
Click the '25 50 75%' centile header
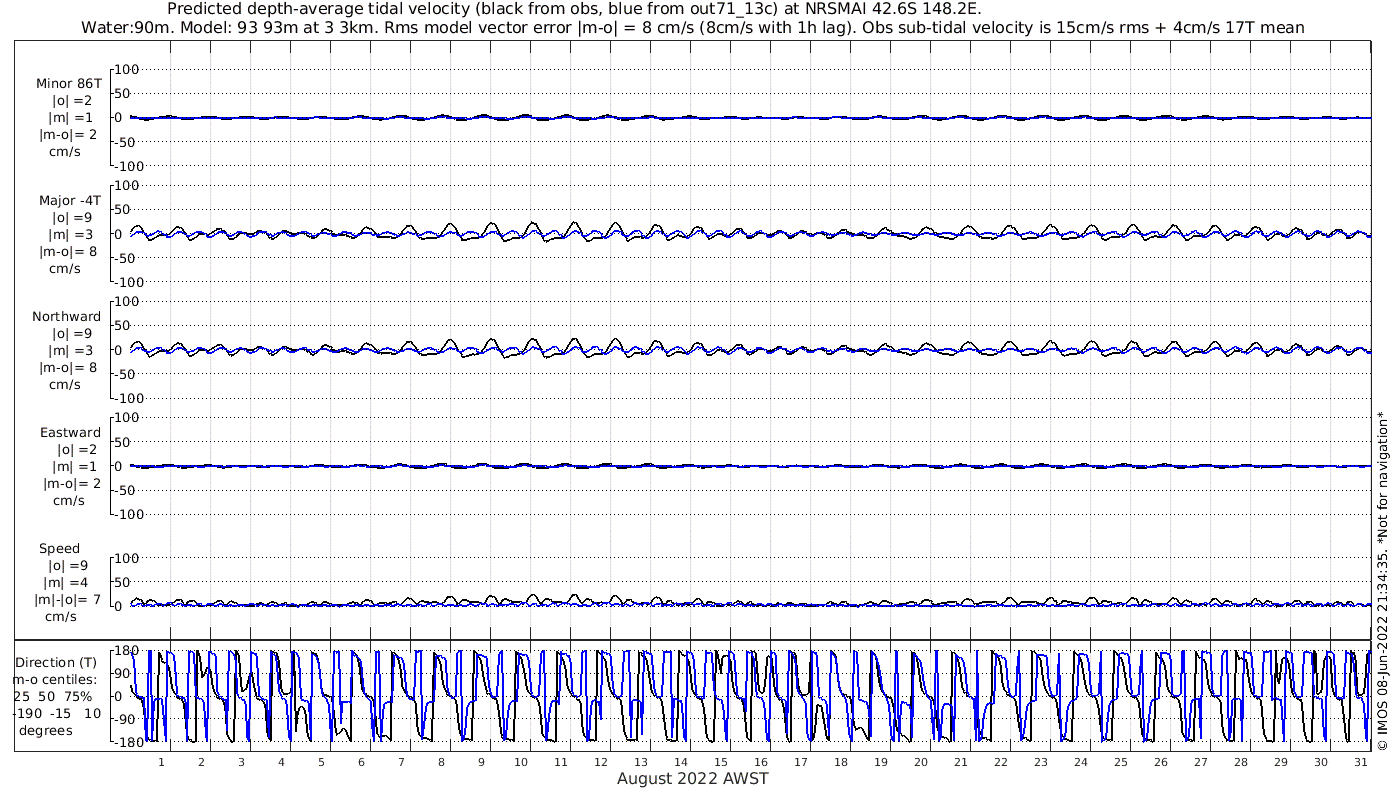click(53, 696)
